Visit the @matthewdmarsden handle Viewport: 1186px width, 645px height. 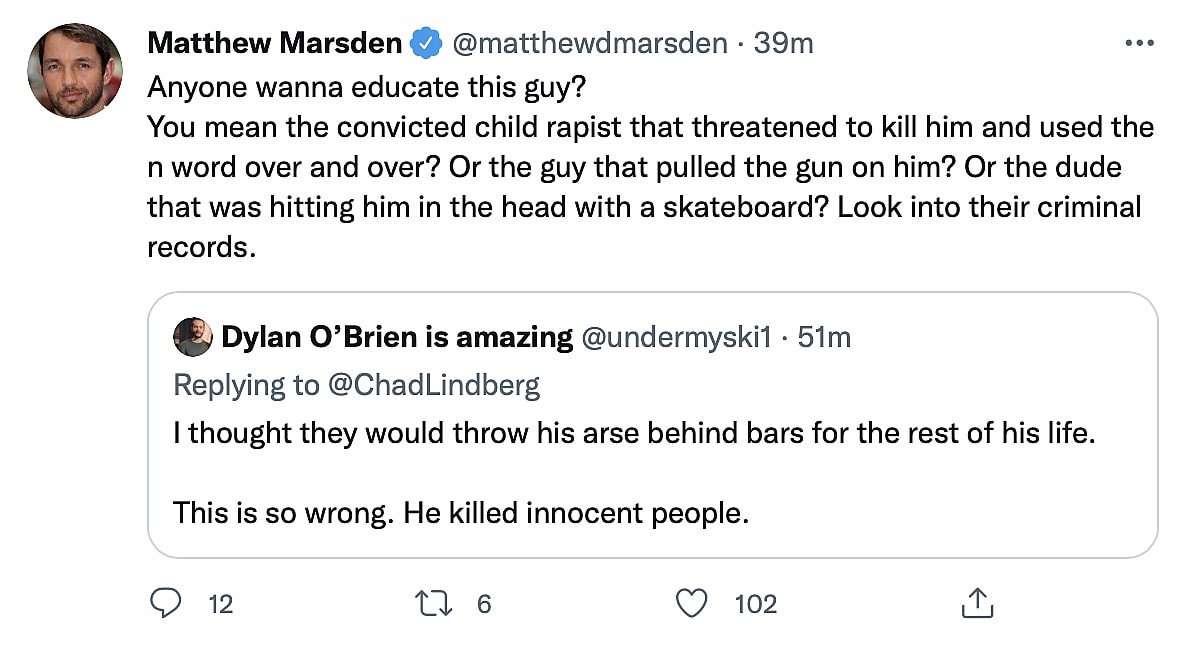point(589,44)
